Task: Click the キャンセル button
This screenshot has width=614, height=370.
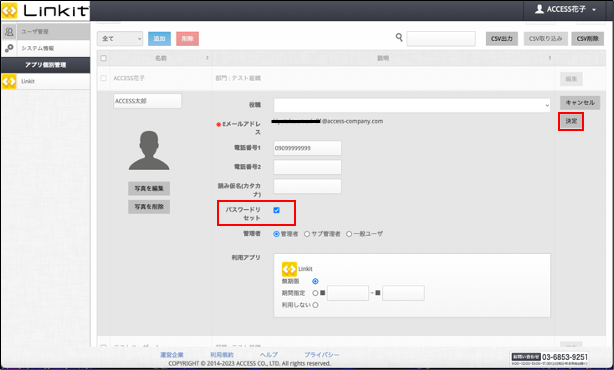Action: tap(580, 103)
